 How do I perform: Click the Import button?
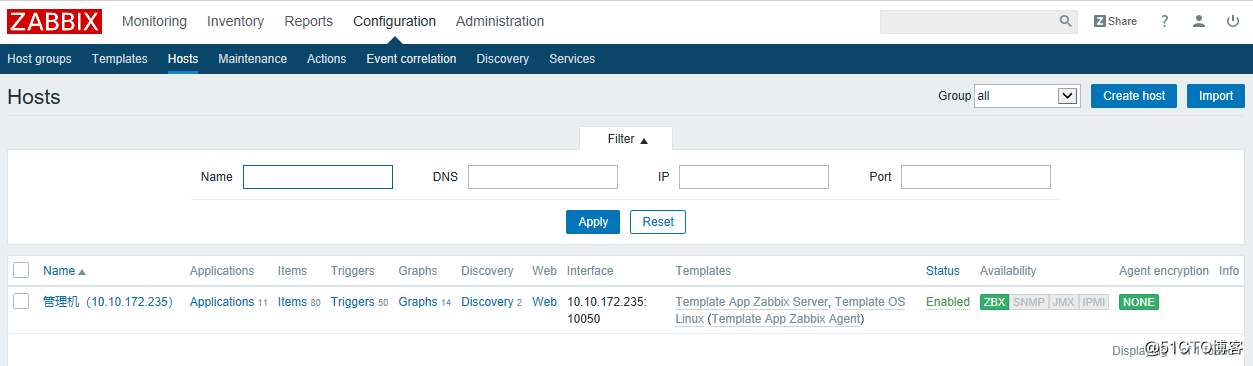[x=1216, y=96]
